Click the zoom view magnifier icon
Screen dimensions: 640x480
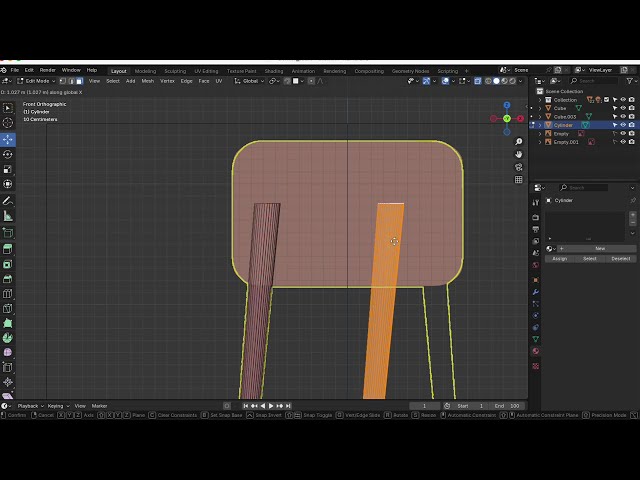(x=518, y=142)
